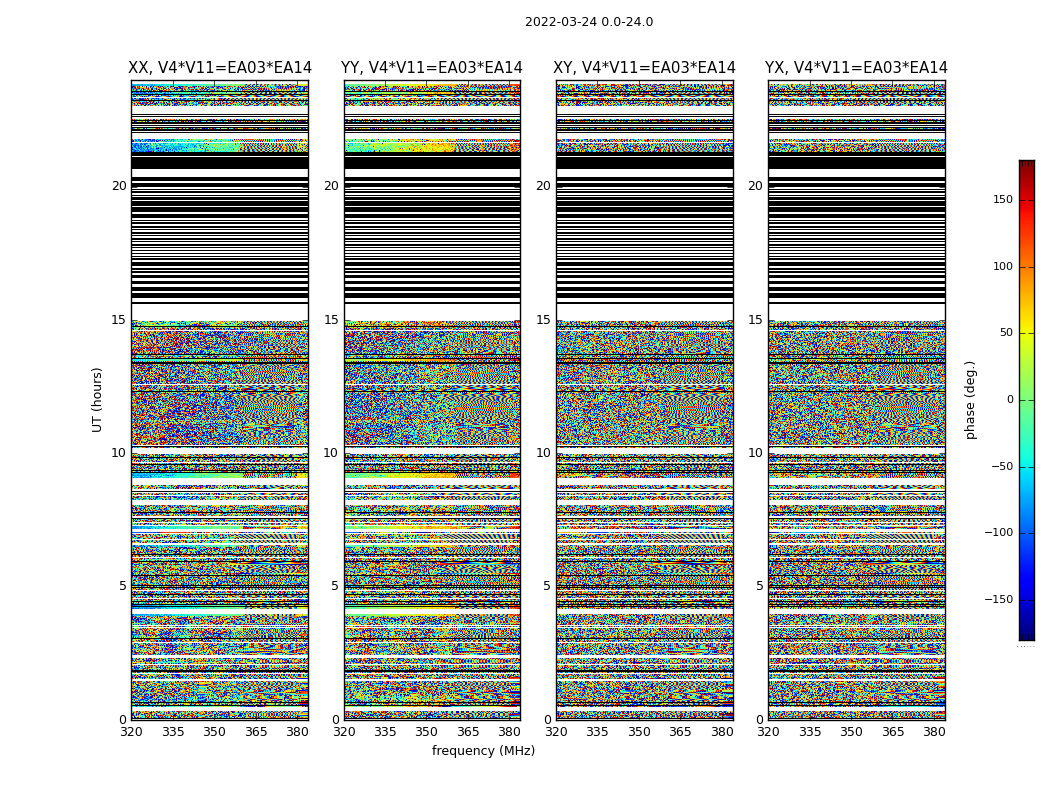Click the 15 hour tick of YY panel
Image resolution: width=1050 pixels, height=800 pixels.
click(x=331, y=320)
